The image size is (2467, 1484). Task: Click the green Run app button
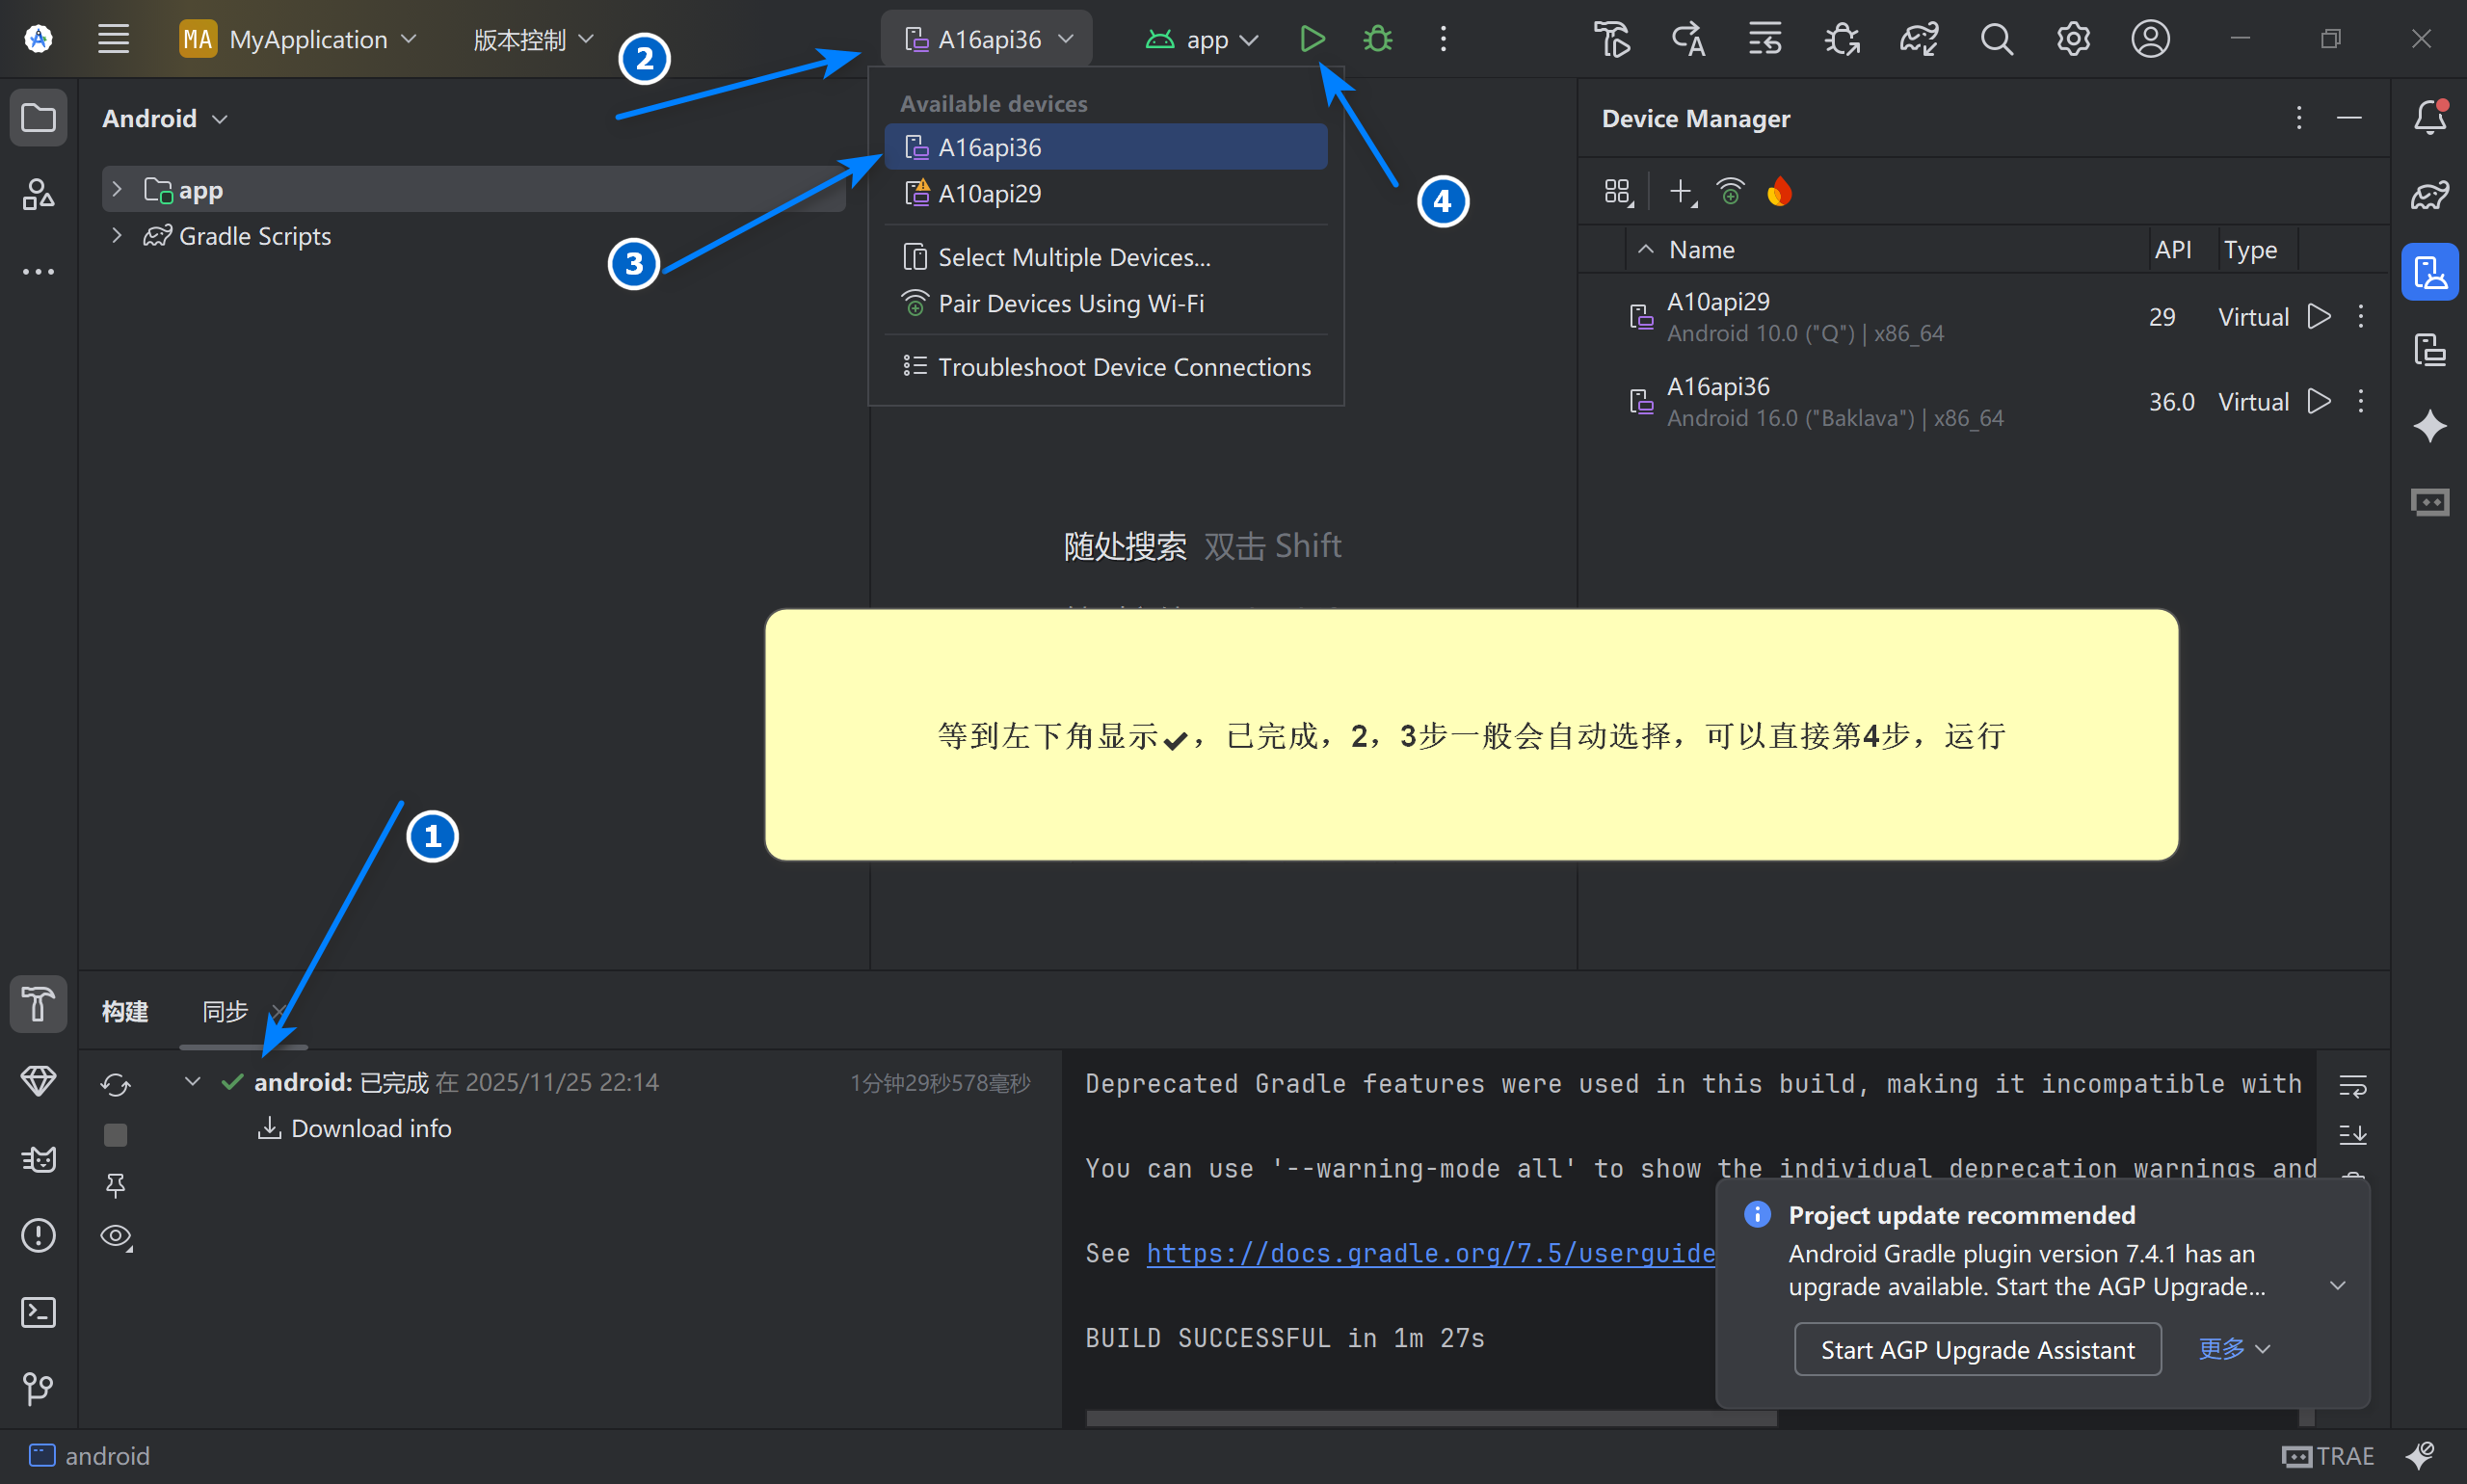tap(1312, 39)
